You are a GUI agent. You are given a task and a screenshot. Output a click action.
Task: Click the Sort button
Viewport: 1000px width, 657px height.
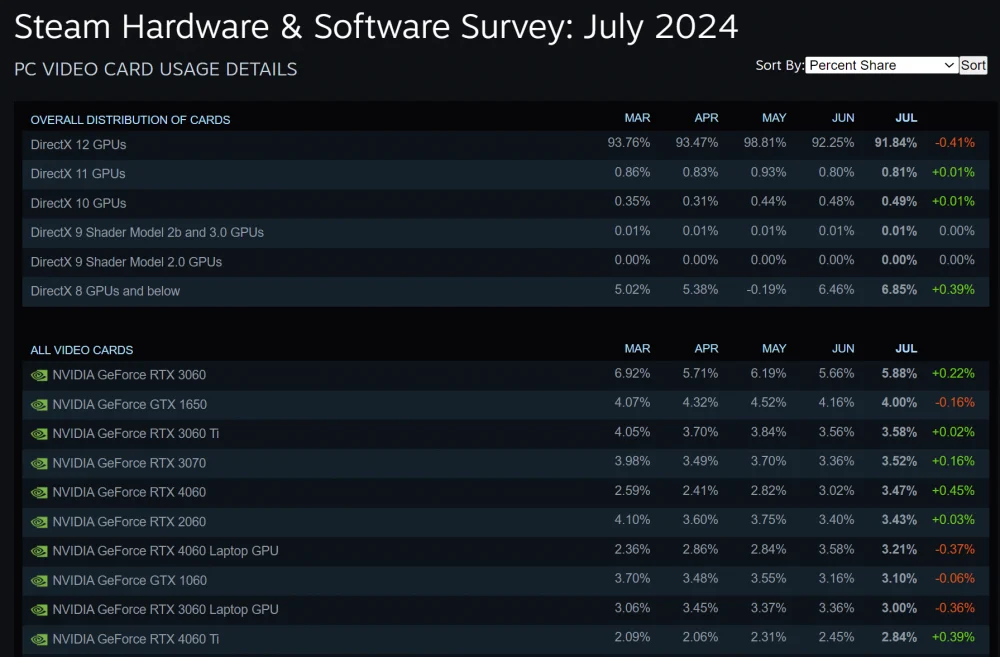pos(973,65)
